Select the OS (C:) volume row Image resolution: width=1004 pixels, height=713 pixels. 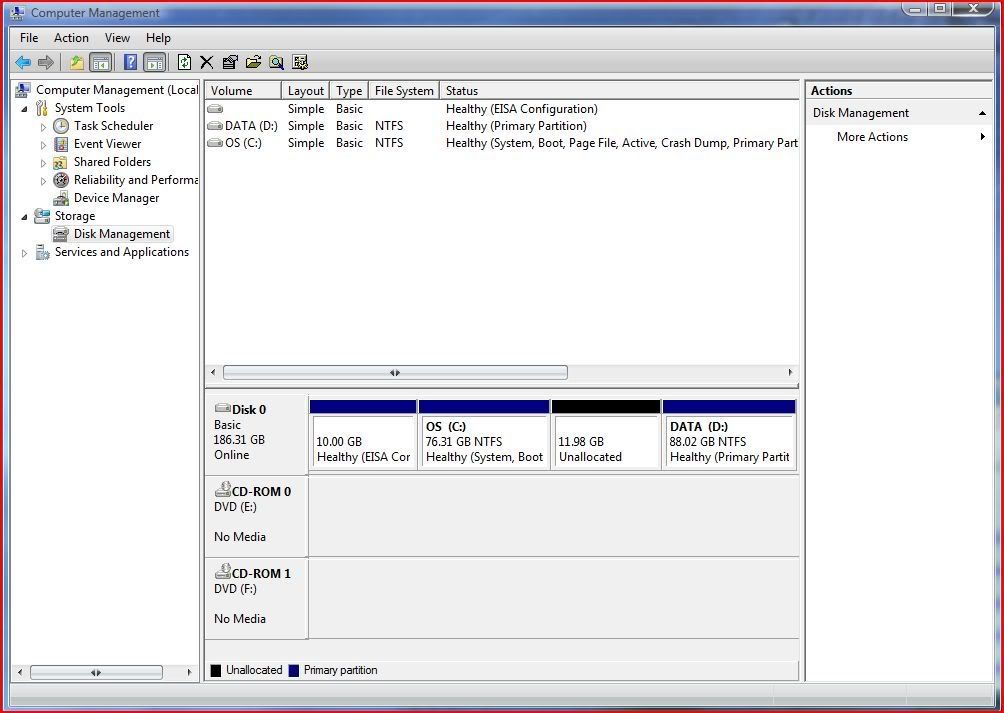click(502, 143)
